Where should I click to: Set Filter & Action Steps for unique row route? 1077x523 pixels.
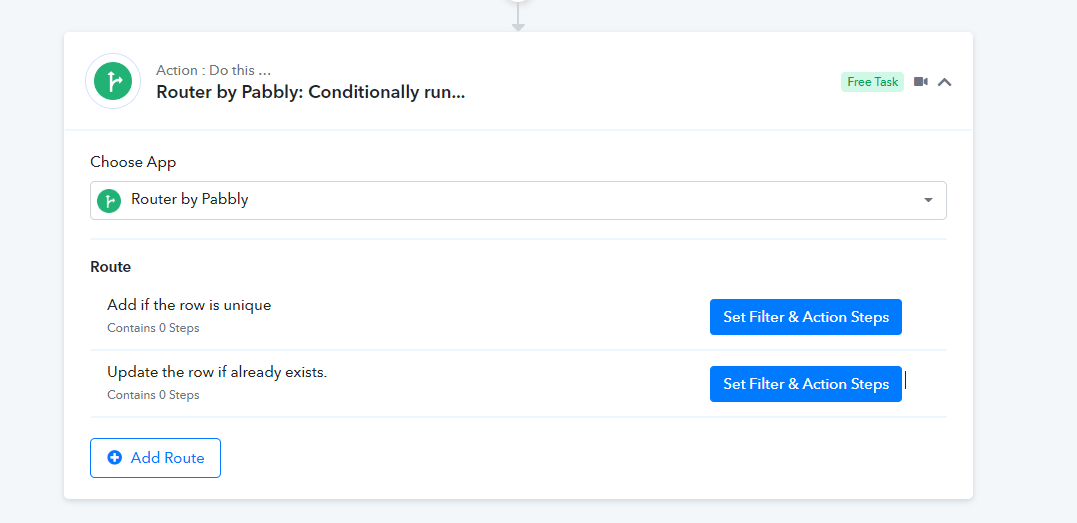tap(806, 317)
